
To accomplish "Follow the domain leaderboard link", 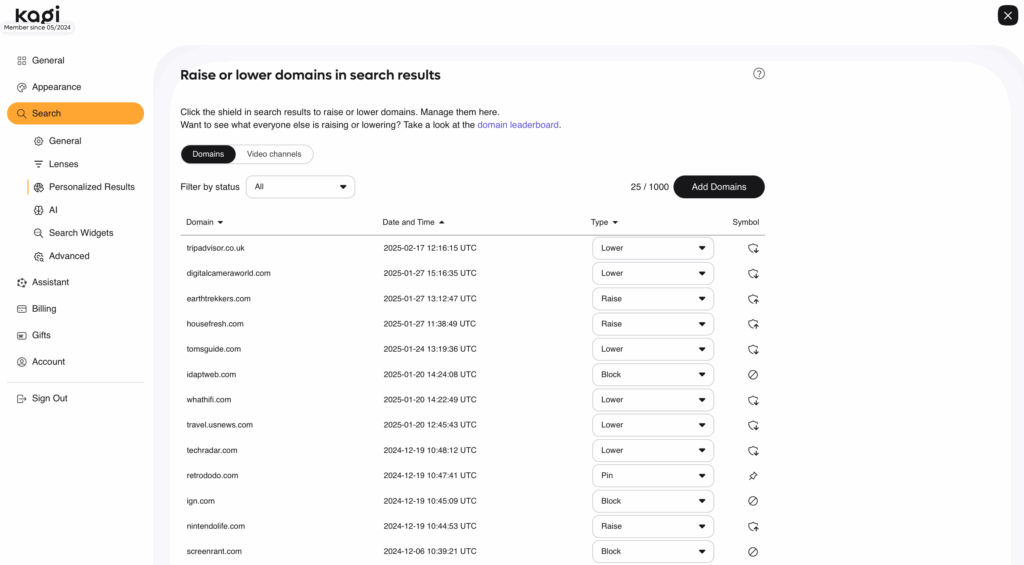I will pyautogui.click(x=518, y=125).
